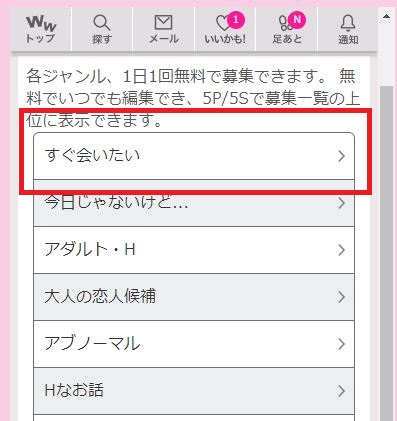The height and width of the screenshot is (421, 397).
Task: Open the 大人の恋人候補 category
Action: (194, 297)
